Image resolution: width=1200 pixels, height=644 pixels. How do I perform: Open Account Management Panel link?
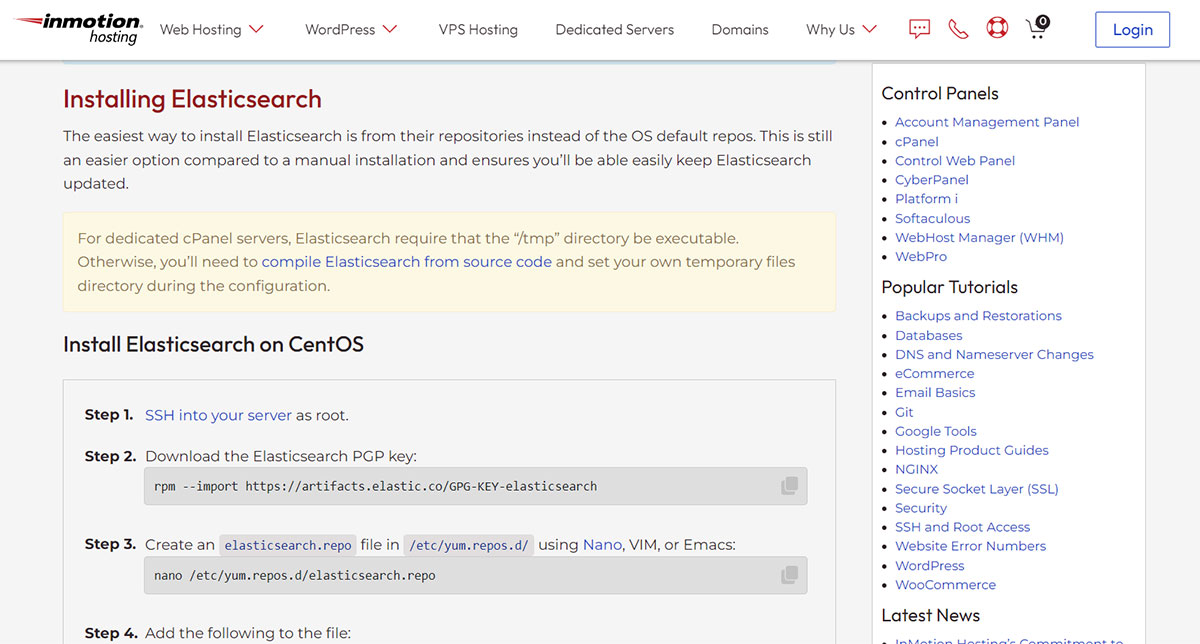tap(987, 122)
